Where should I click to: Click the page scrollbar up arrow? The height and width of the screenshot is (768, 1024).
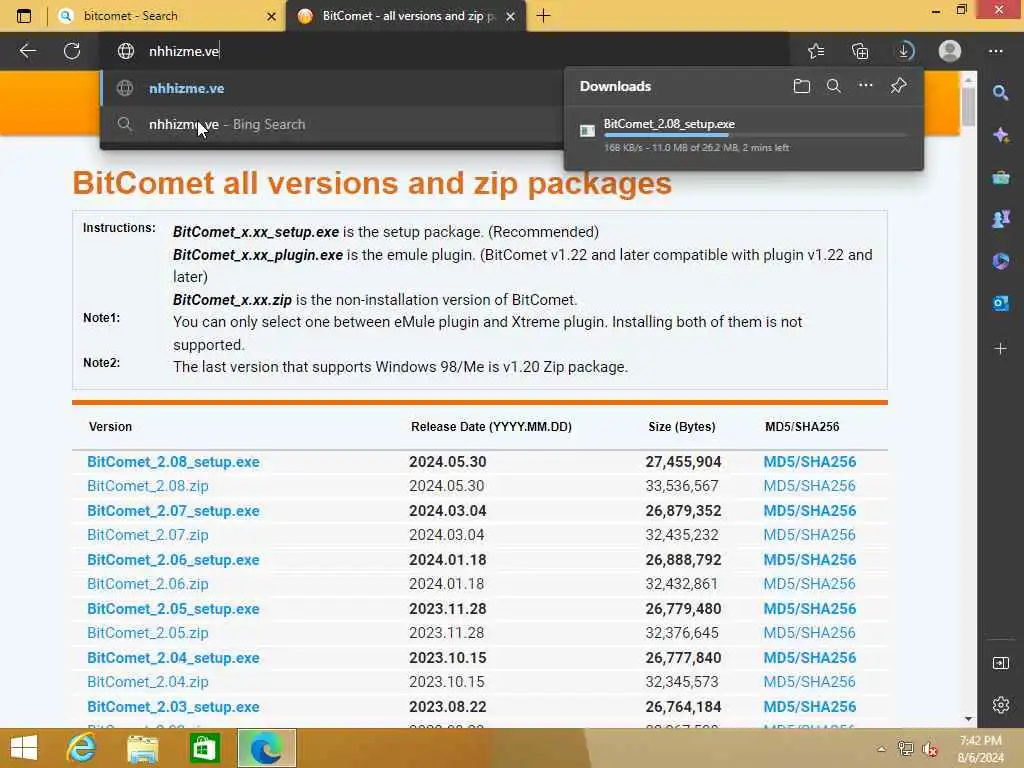click(x=968, y=79)
